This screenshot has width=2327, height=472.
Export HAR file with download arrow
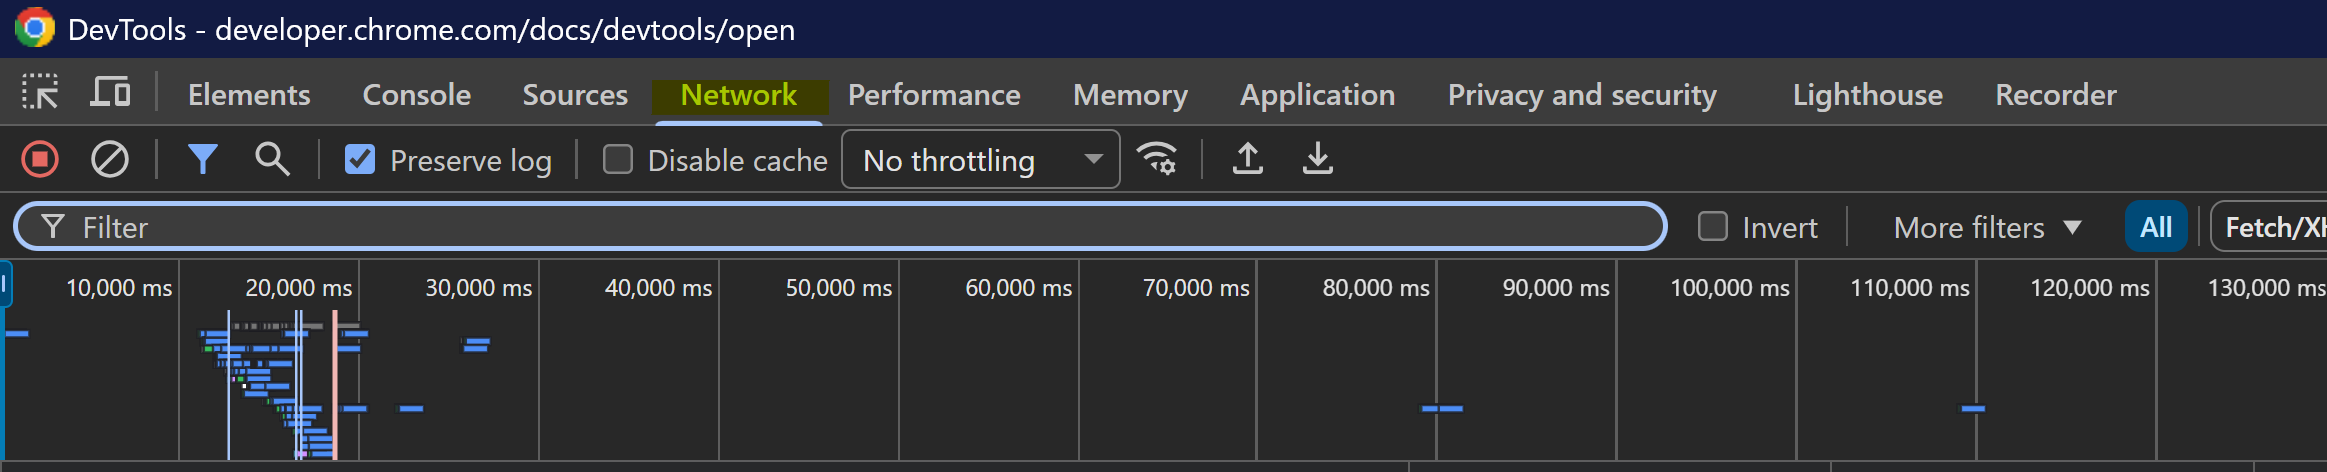point(1318,159)
